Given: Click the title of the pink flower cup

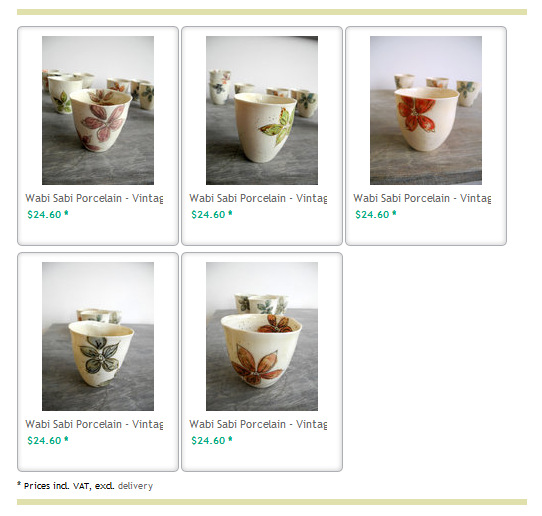Looking at the screenshot, I should 94,198.
